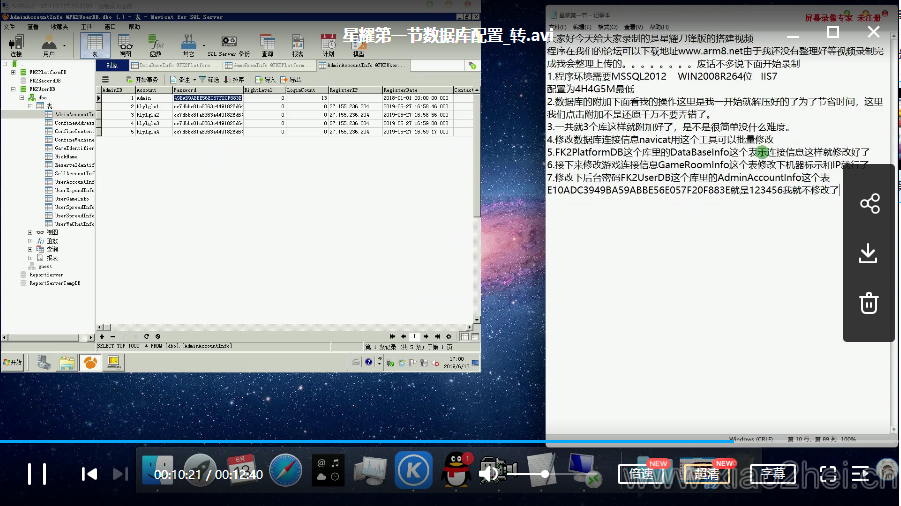Click the 开始事务 begin transaction button
Viewport: 901px width, 506px height.
tap(142, 79)
